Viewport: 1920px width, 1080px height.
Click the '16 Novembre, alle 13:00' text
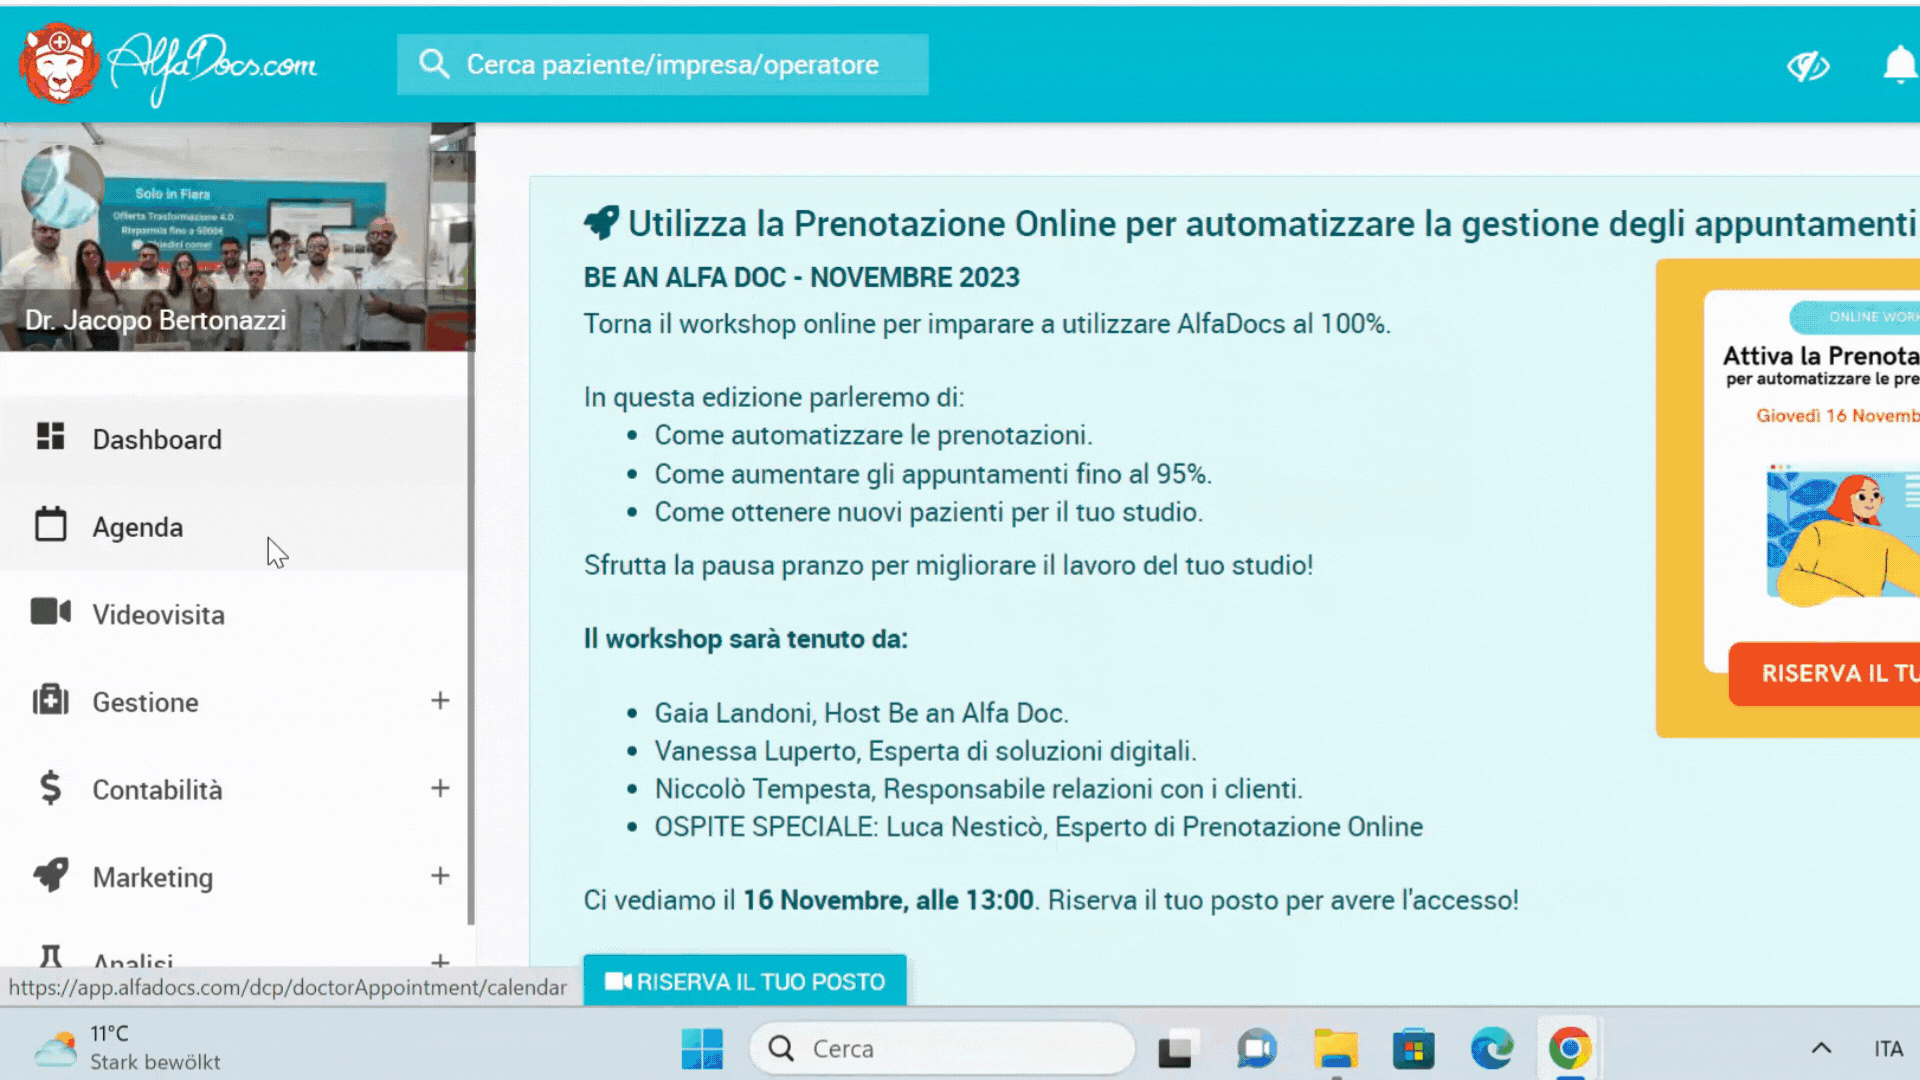pyautogui.click(x=888, y=900)
